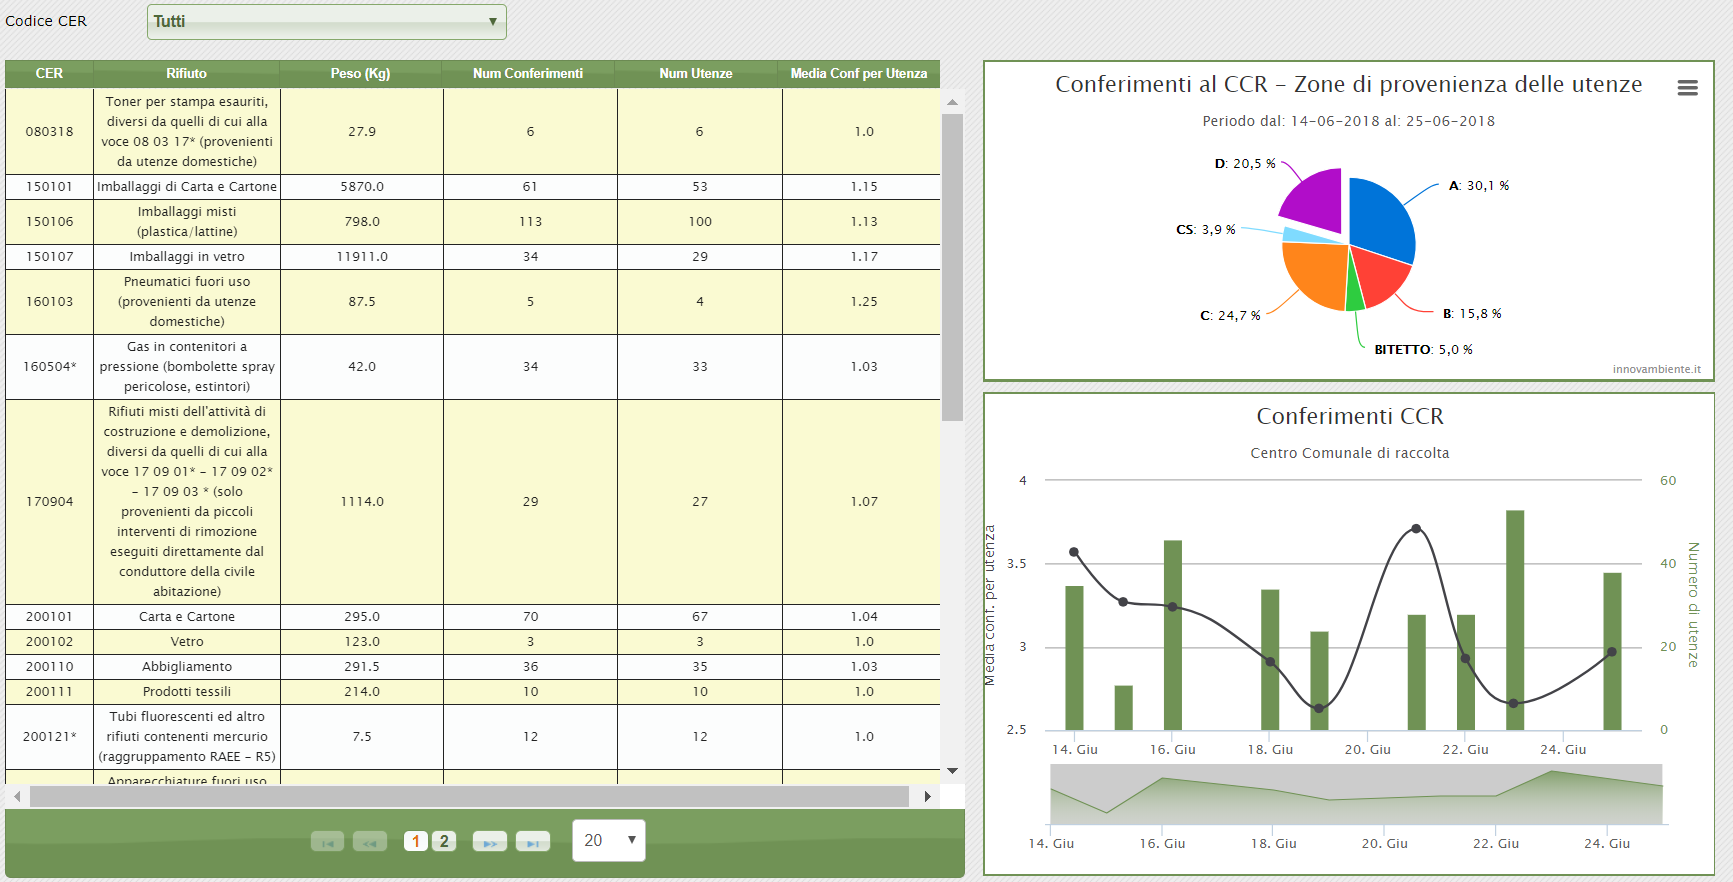Click the weight value 11911.0

point(362,256)
